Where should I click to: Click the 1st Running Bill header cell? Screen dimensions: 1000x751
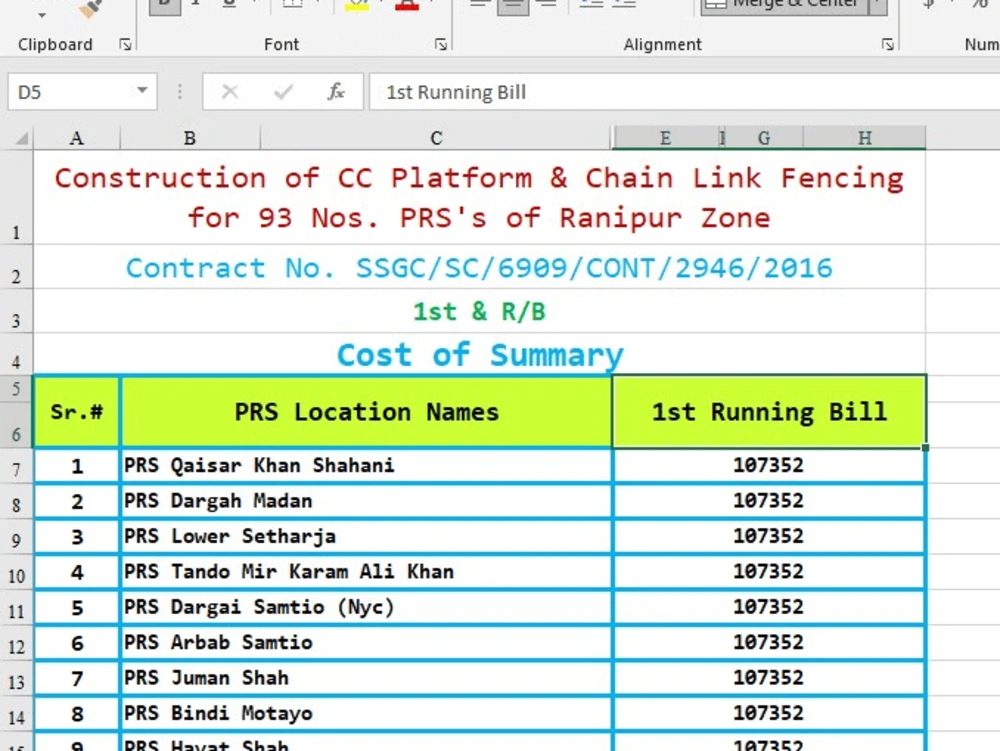[768, 412]
